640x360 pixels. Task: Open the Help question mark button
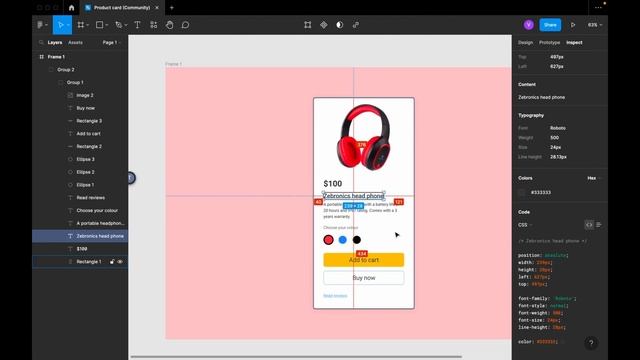pyautogui.click(x=591, y=343)
